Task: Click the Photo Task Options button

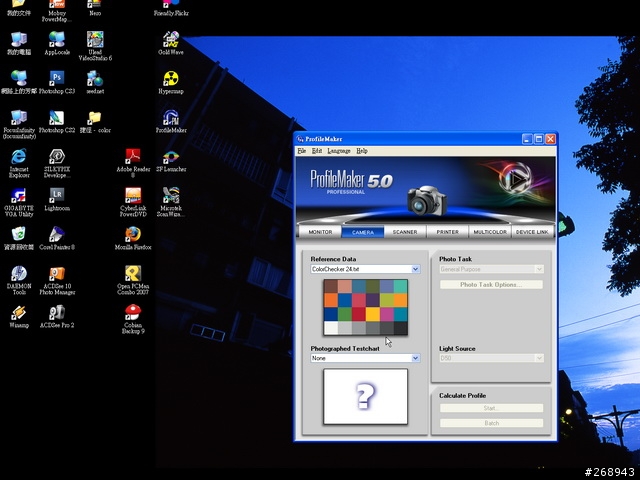Action: click(x=491, y=284)
